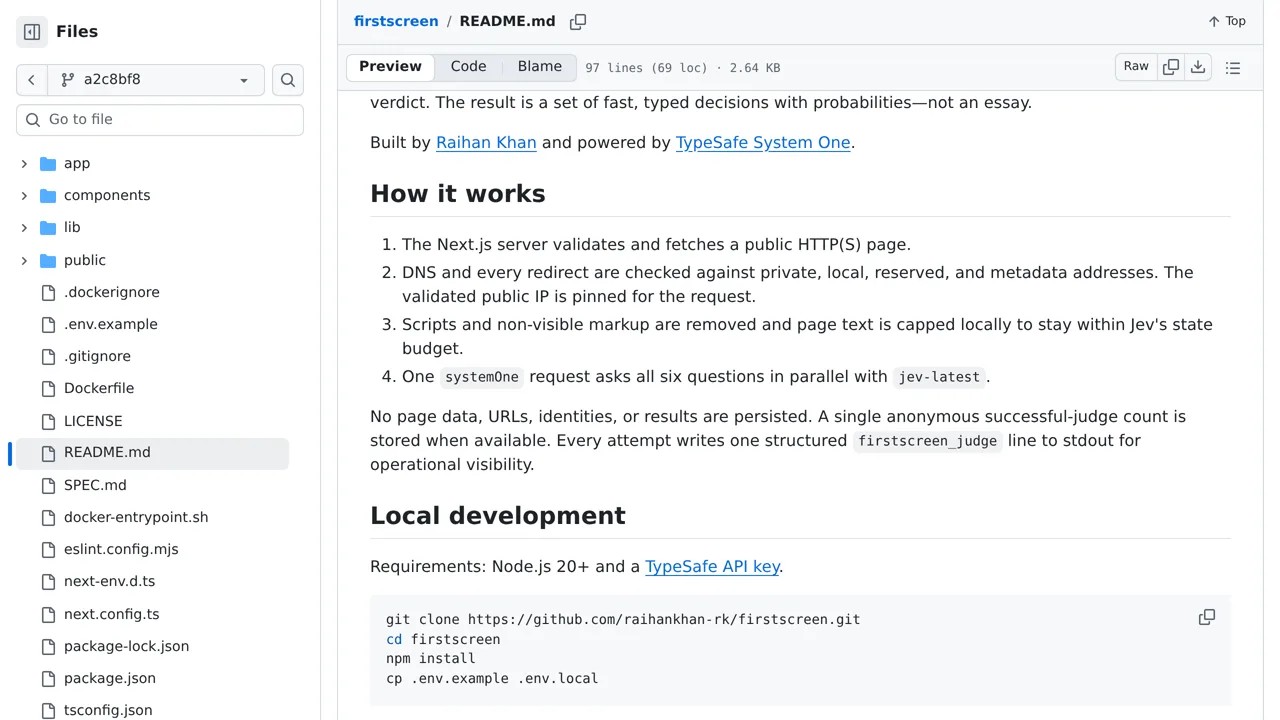
Task: Click the Dockerfile file icon
Action: pos(48,388)
